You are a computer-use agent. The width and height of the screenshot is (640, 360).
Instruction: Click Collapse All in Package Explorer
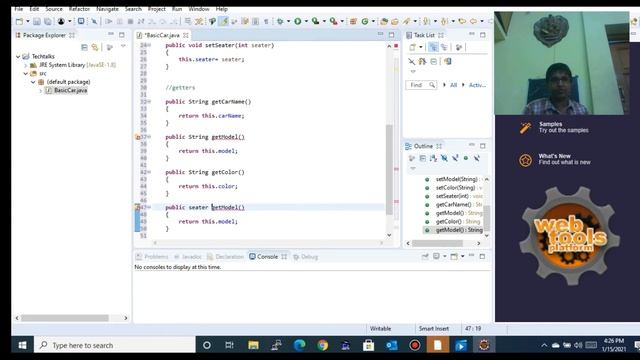pyautogui.click(x=84, y=47)
